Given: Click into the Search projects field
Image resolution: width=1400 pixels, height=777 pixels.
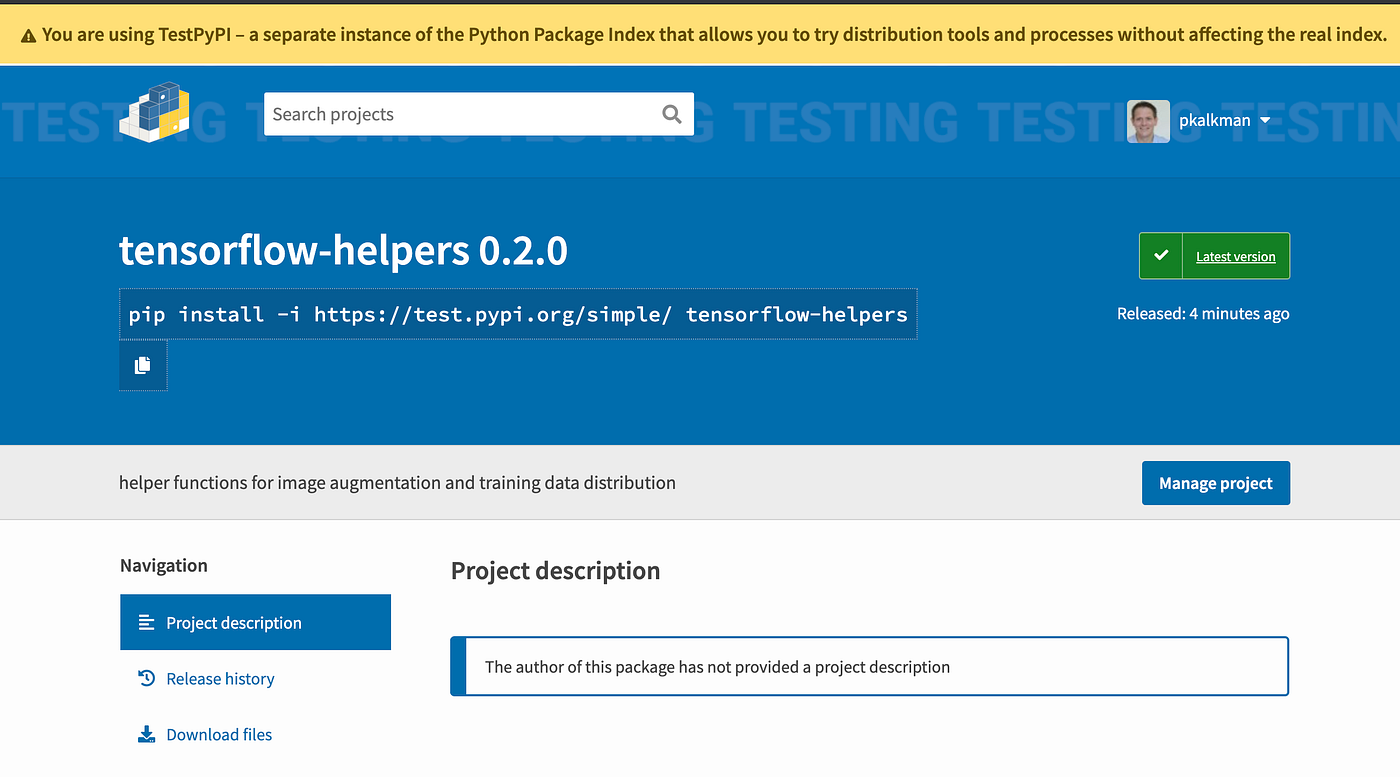Looking at the screenshot, I should point(460,114).
